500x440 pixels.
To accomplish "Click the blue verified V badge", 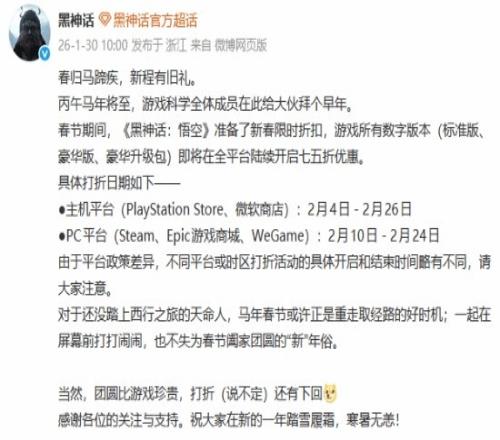I will pyautogui.click(x=45, y=54).
